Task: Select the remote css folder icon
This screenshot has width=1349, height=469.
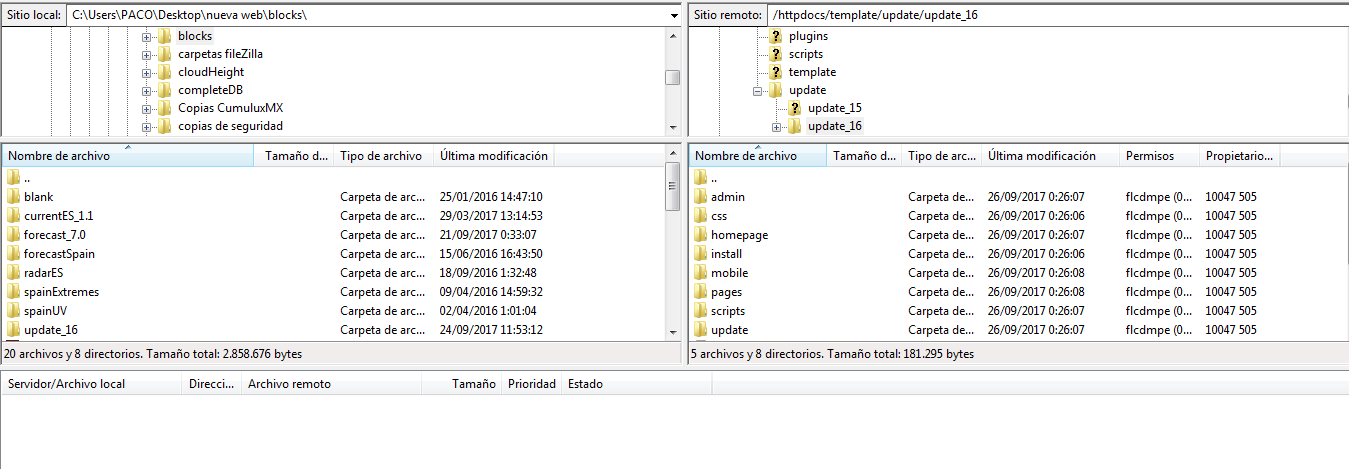Action: [x=700, y=216]
